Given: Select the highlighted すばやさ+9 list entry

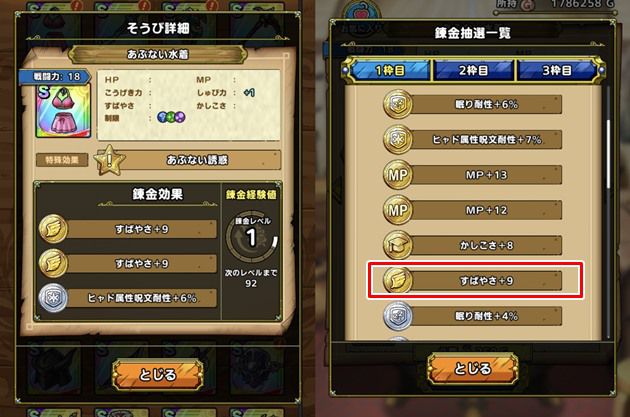Looking at the screenshot, I should pos(475,280).
